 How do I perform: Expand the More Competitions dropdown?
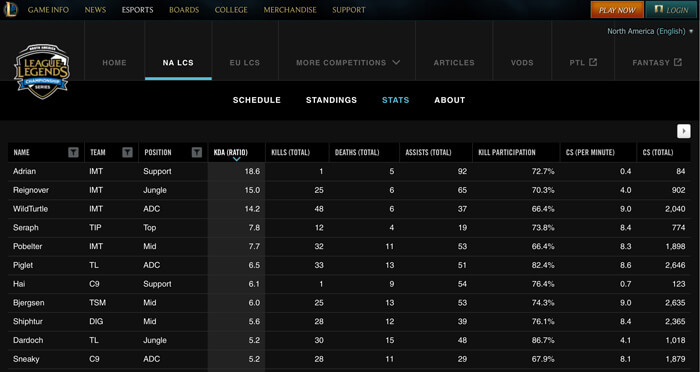348,63
